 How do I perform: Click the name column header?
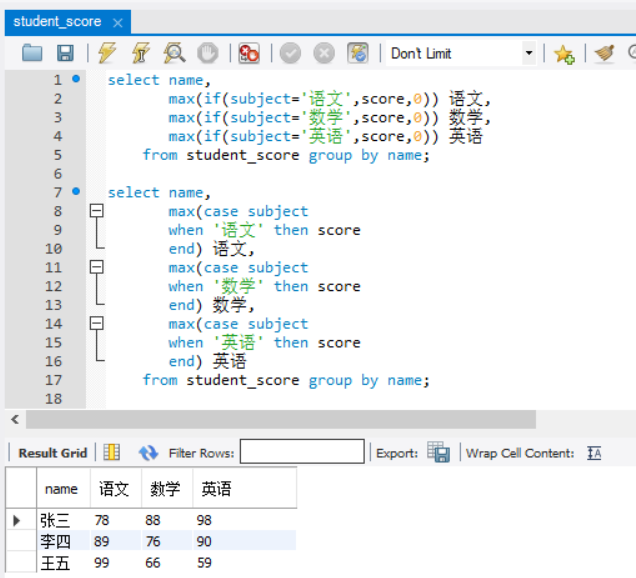pyautogui.click(x=64, y=488)
